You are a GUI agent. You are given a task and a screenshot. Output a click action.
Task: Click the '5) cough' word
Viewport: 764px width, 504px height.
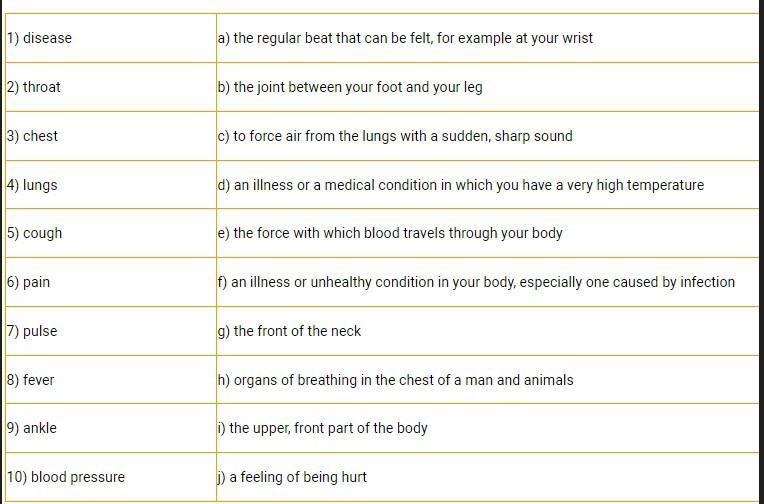(x=35, y=233)
